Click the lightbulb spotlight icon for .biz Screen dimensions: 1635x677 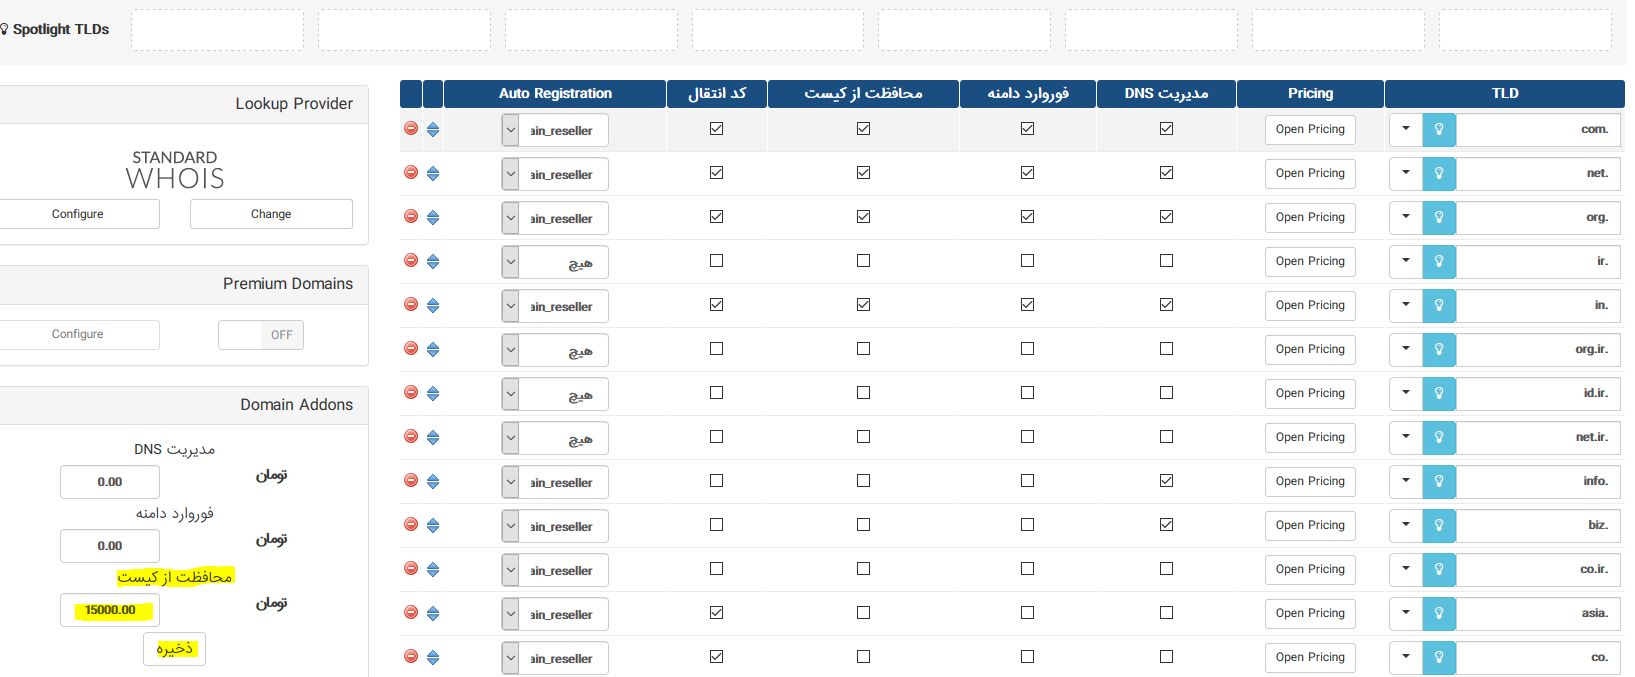(x=1439, y=525)
